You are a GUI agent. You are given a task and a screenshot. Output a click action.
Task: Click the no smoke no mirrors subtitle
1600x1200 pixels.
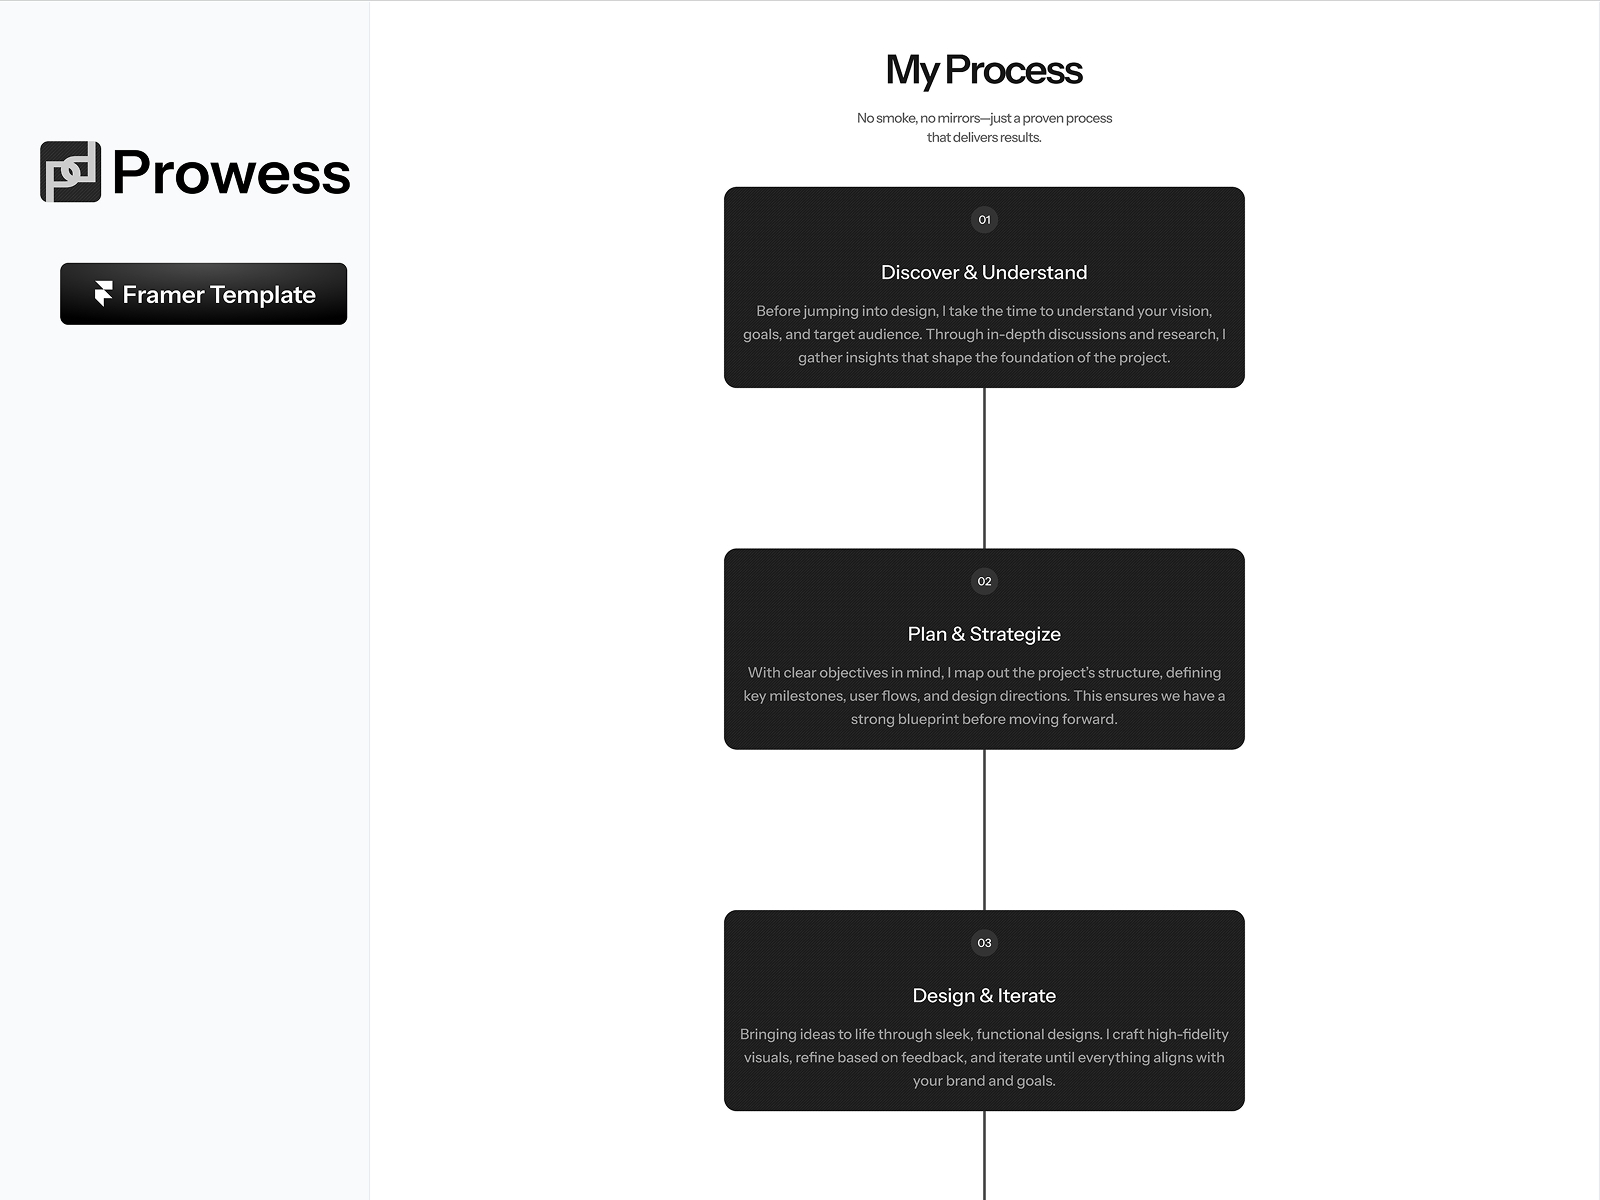[984, 127]
